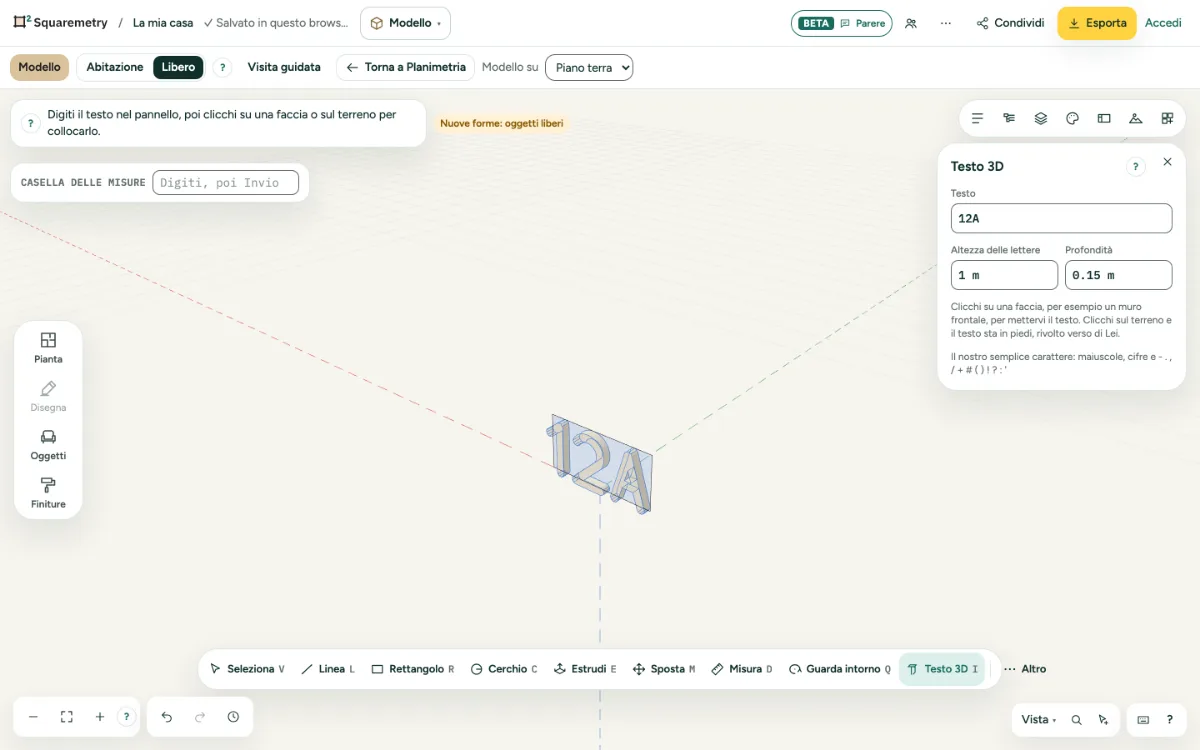Click the search magnifier icon
Image resolution: width=1200 pixels, height=750 pixels.
coord(1076,720)
